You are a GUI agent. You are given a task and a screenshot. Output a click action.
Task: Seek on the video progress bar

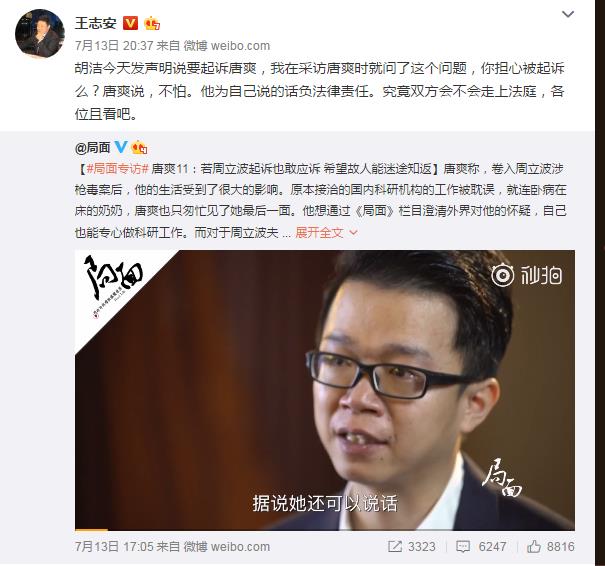324,529
